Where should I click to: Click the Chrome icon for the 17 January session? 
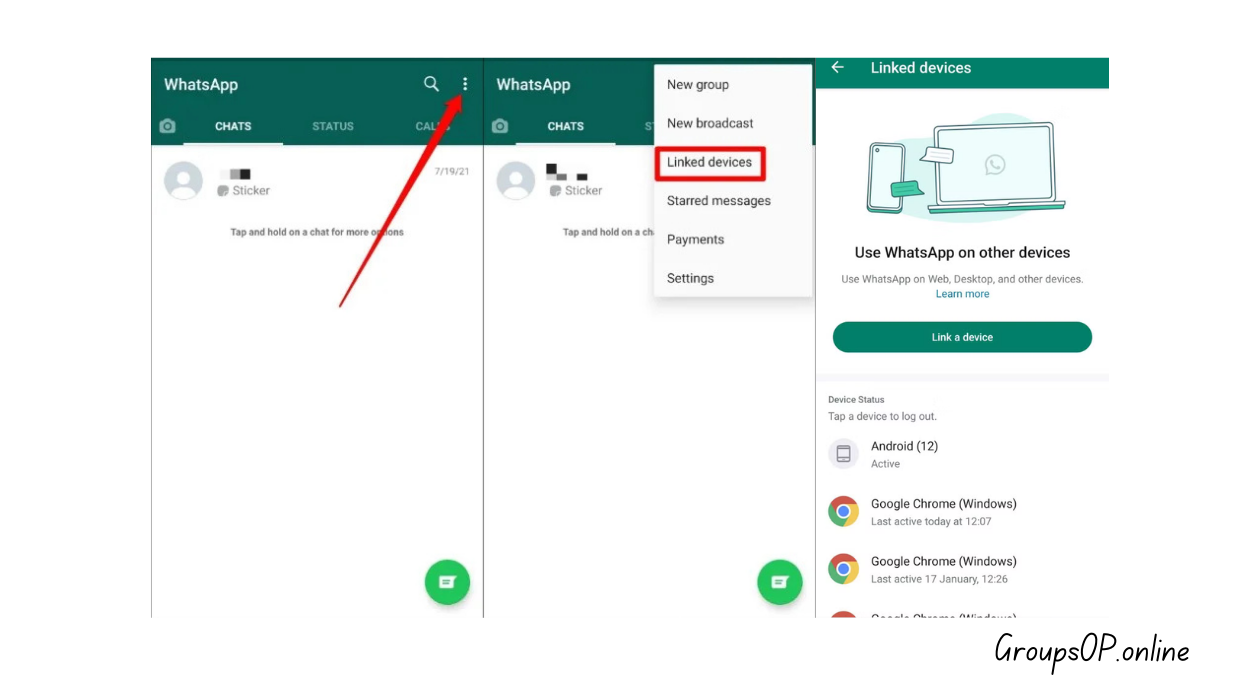[x=843, y=569]
